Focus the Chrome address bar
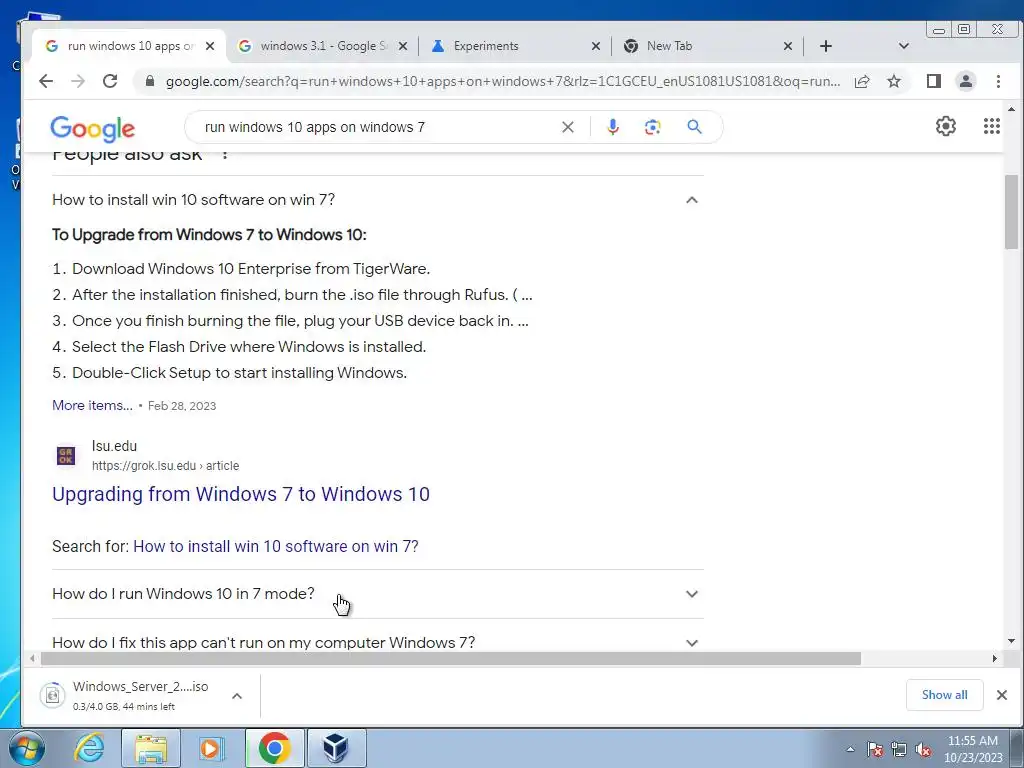 tap(503, 82)
